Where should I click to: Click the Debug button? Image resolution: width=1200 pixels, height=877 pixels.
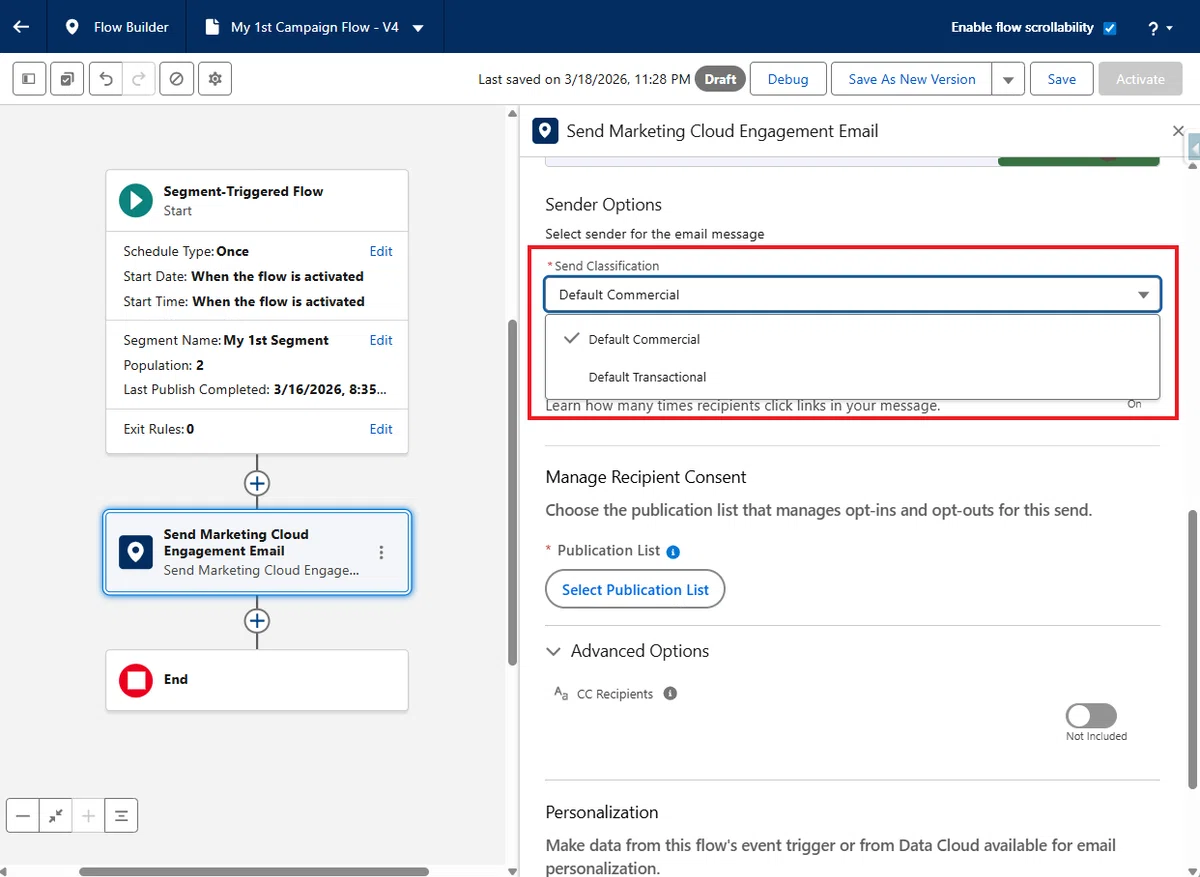pyautogui.click(x=788, y=79)
